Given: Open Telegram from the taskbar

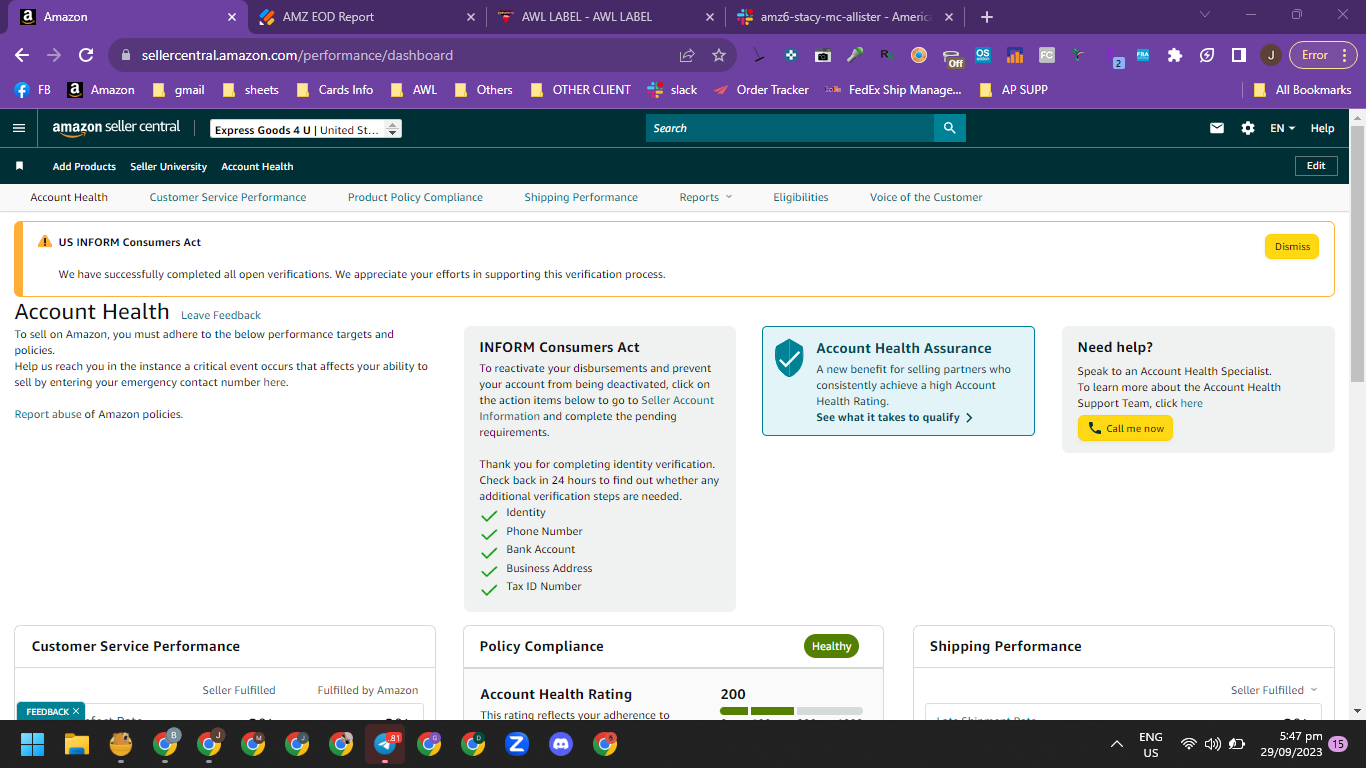Looking at the screenshot, I should pos(385,744).
